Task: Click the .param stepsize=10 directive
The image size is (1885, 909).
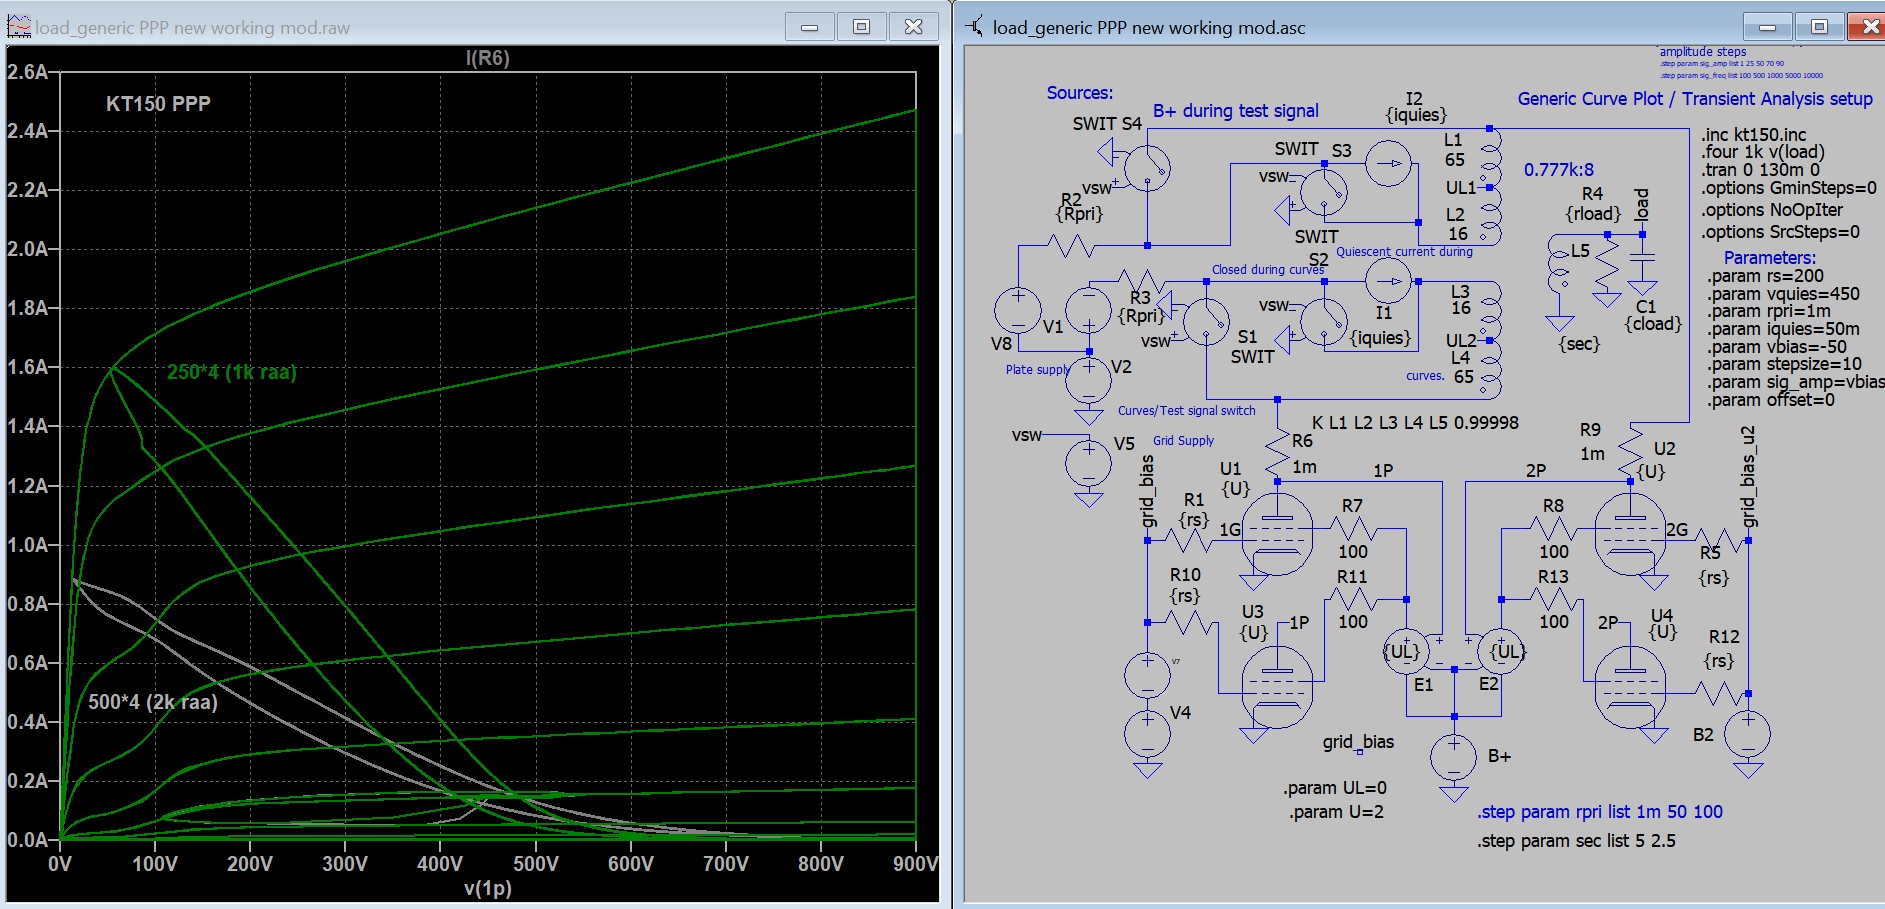Action: (x=1784, y=364)
